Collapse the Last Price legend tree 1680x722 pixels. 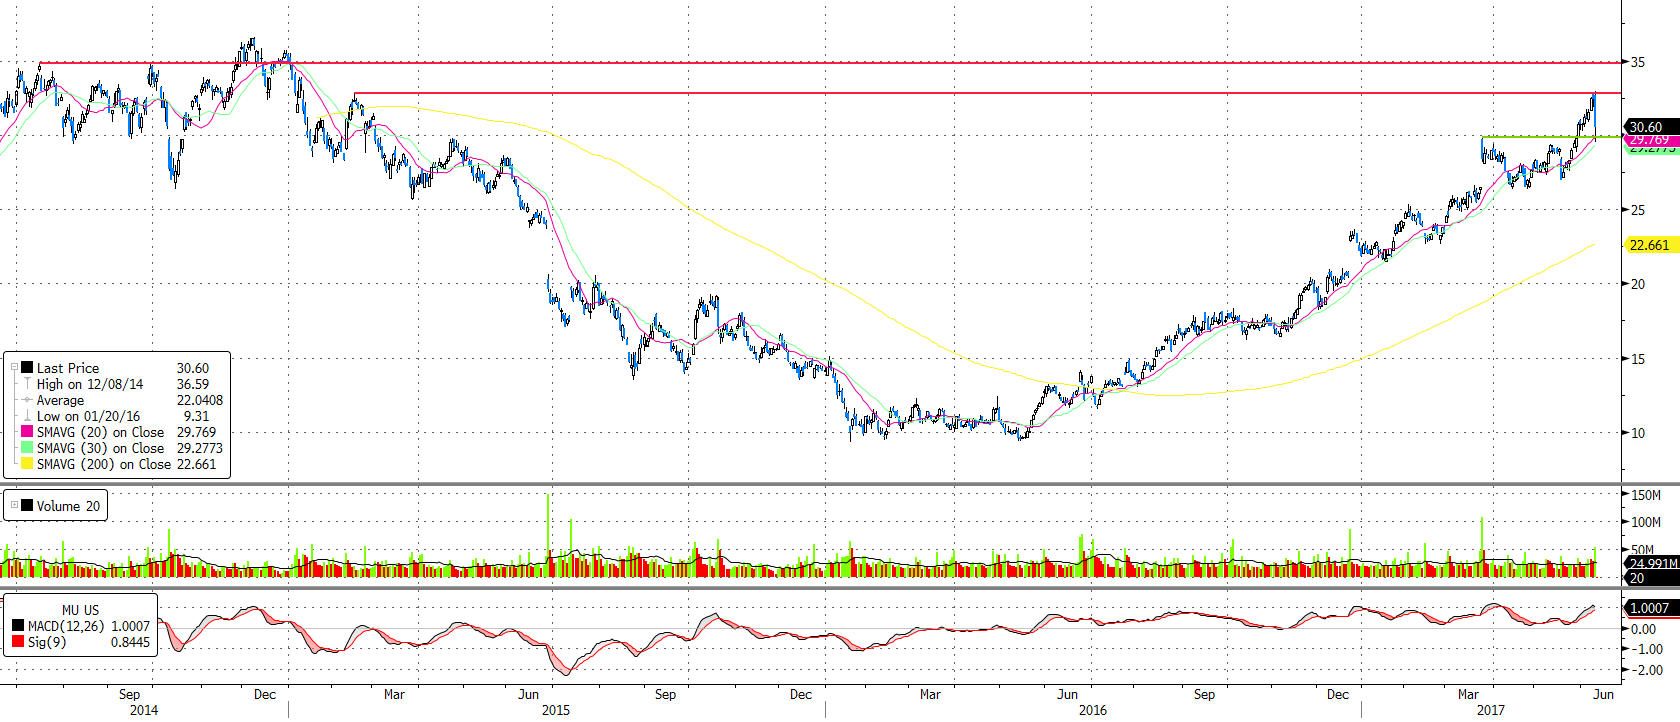14,367
